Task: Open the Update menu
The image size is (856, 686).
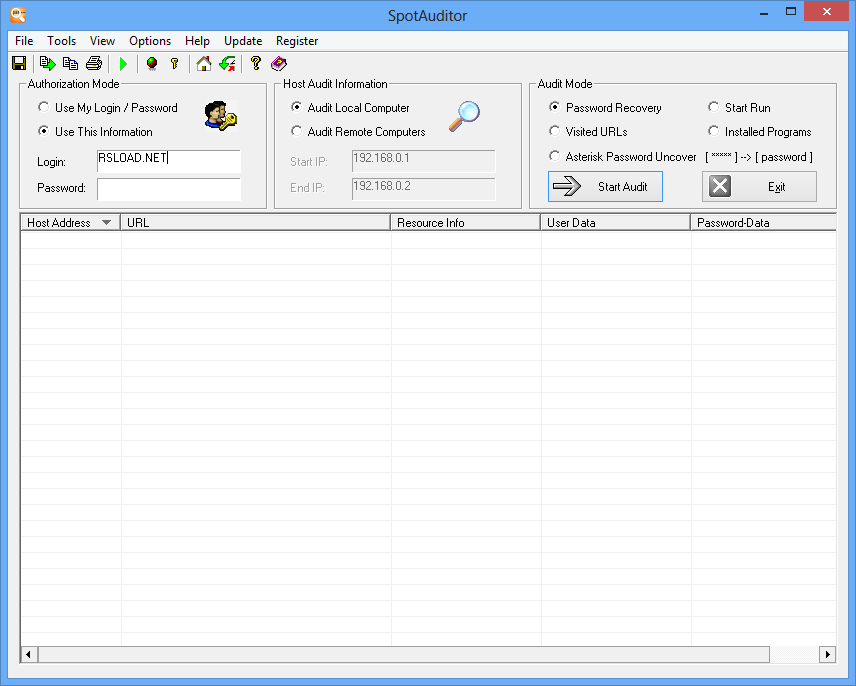Action: pyautogui.click(x=243, y=41)
